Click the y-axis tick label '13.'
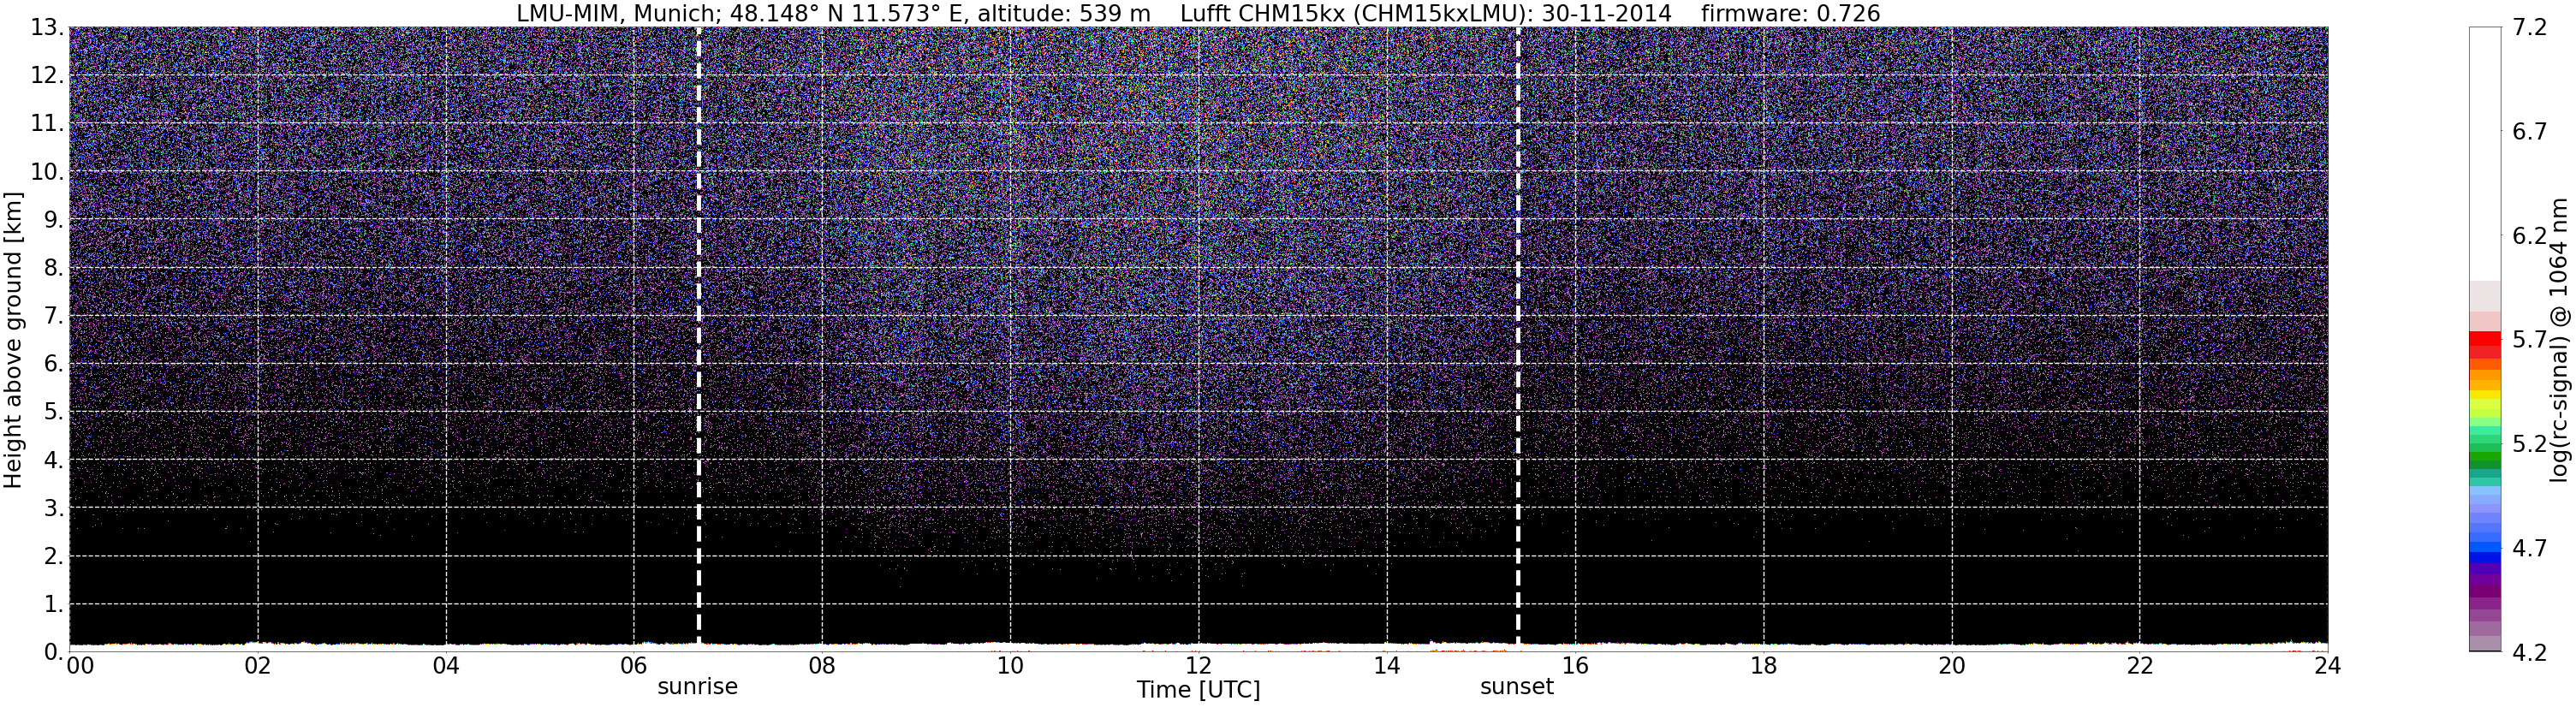The height and width of the screenshot is (707, 2576). tap(47, 28)
